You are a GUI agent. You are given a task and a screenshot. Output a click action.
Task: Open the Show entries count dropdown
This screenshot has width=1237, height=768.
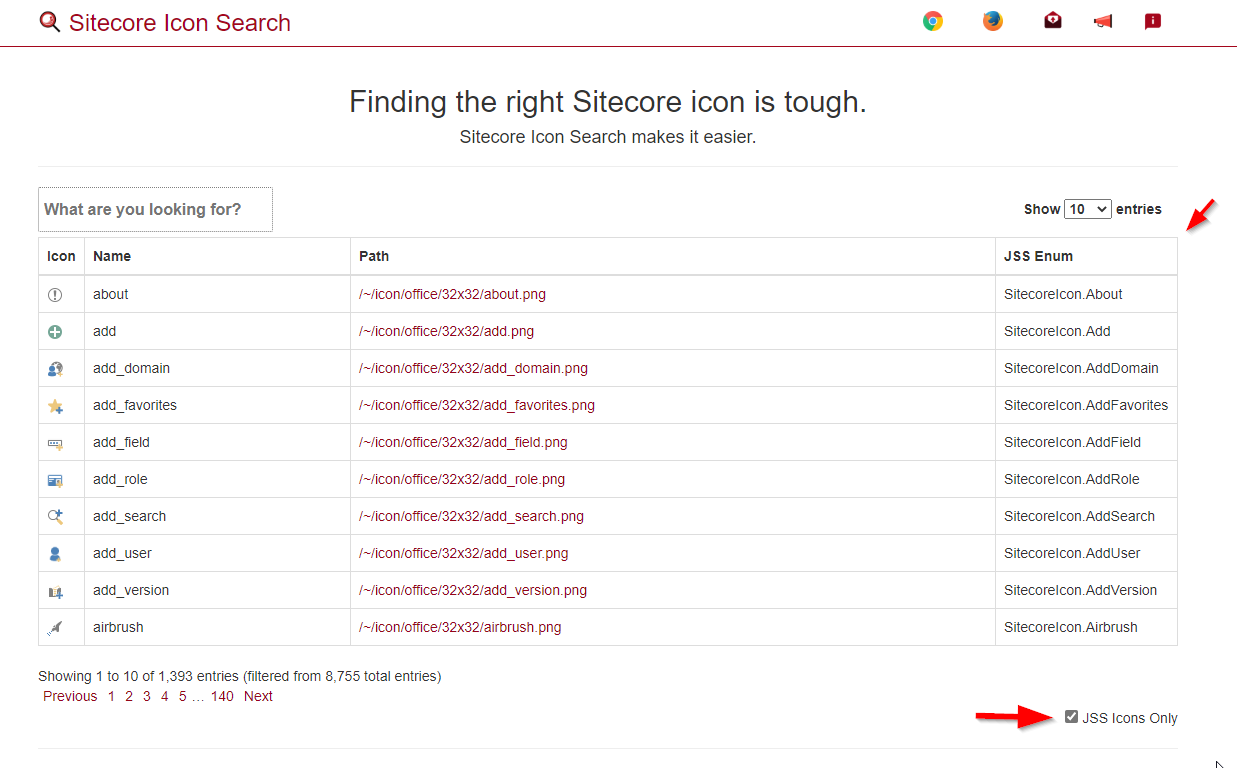pyautogui.click(x=1088, y=209)
